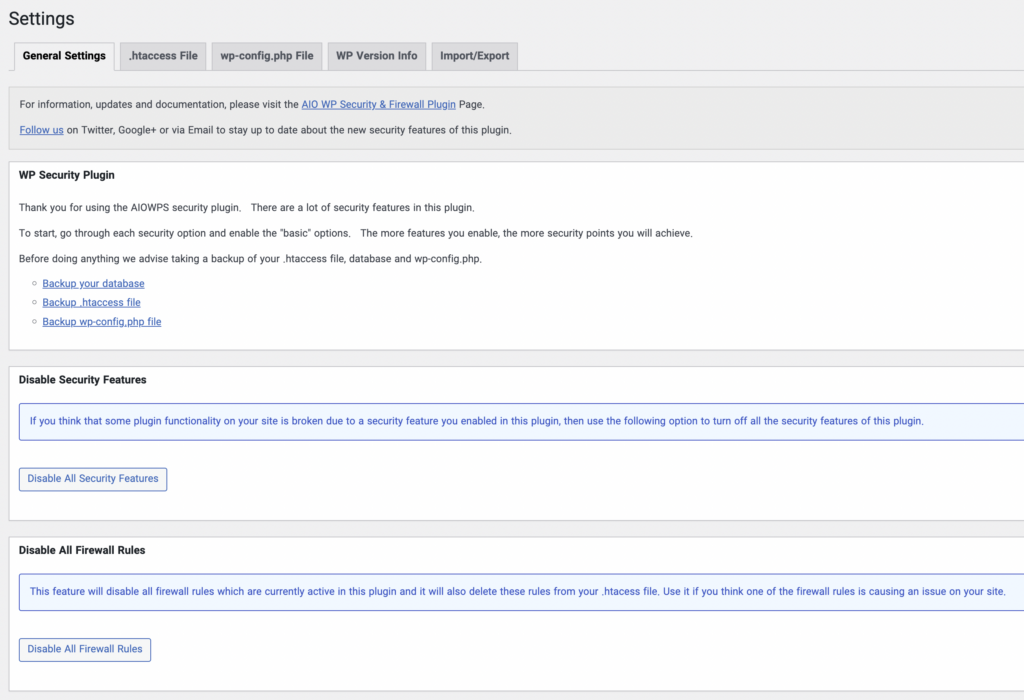Follow the Backup .htaccess file link

(x=91, y=302)
